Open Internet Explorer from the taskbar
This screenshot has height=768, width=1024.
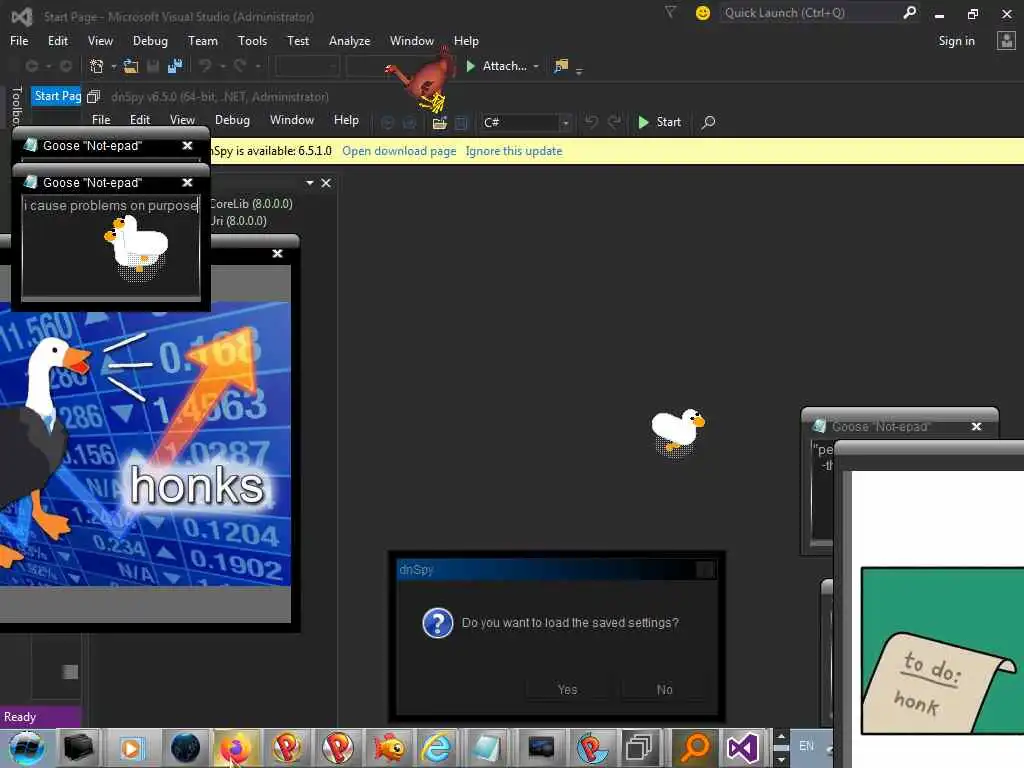coord(436,748)
